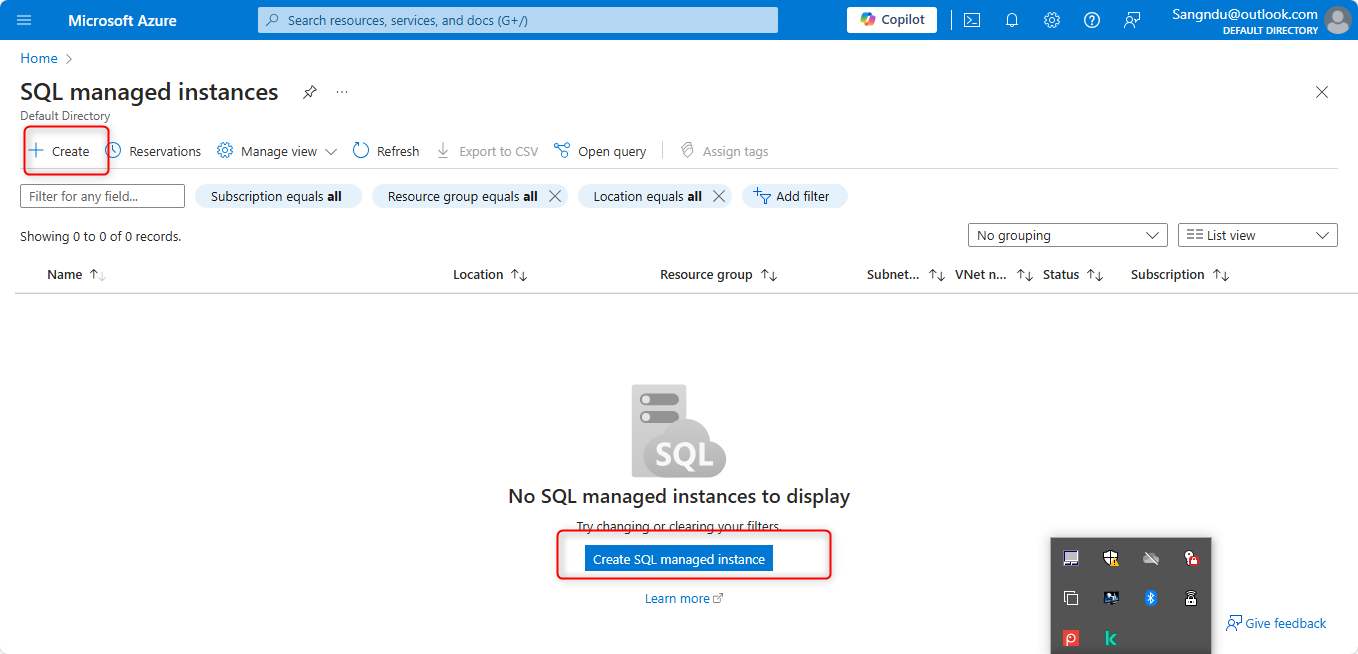Click the portal search box
The width and height of the screenshot is (1358, 654).
click(518, 20)
